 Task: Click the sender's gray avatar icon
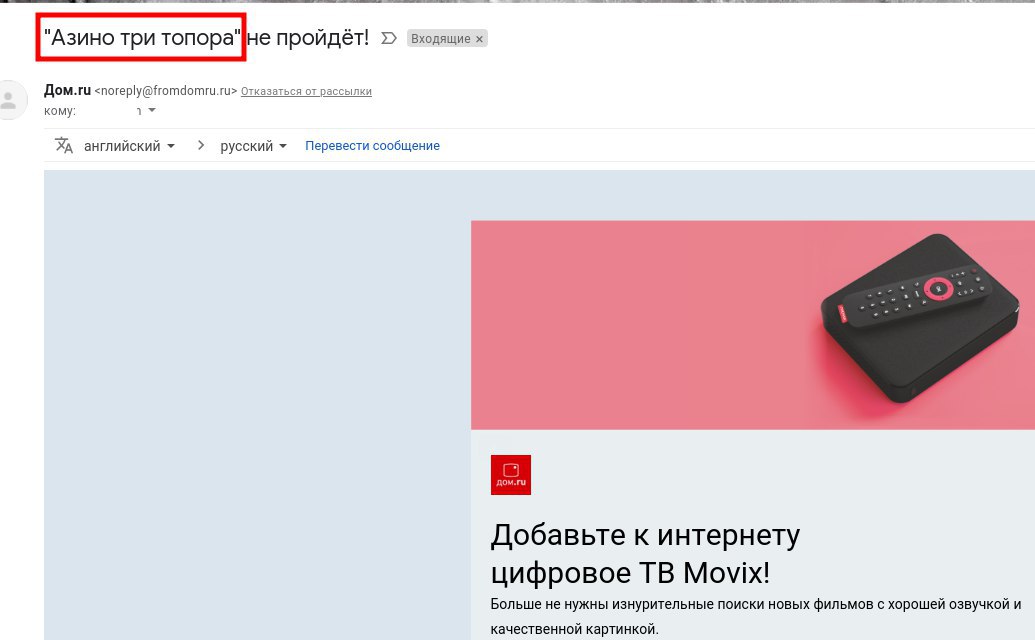pyautogui.click(x=10, y=100)
